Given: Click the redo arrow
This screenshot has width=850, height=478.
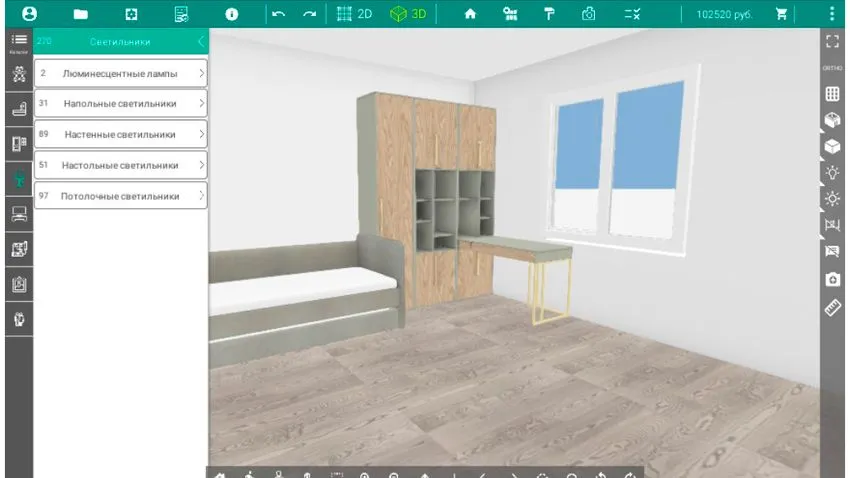Looking at the screenshot, I should pyautogui.click(x=309, y=14).
